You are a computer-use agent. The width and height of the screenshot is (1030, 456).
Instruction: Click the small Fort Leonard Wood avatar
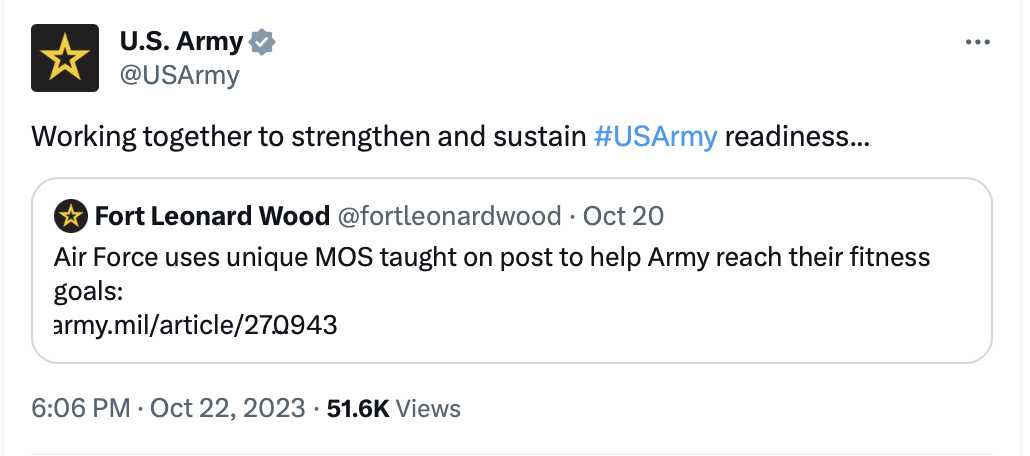click(x=70, y=215)
